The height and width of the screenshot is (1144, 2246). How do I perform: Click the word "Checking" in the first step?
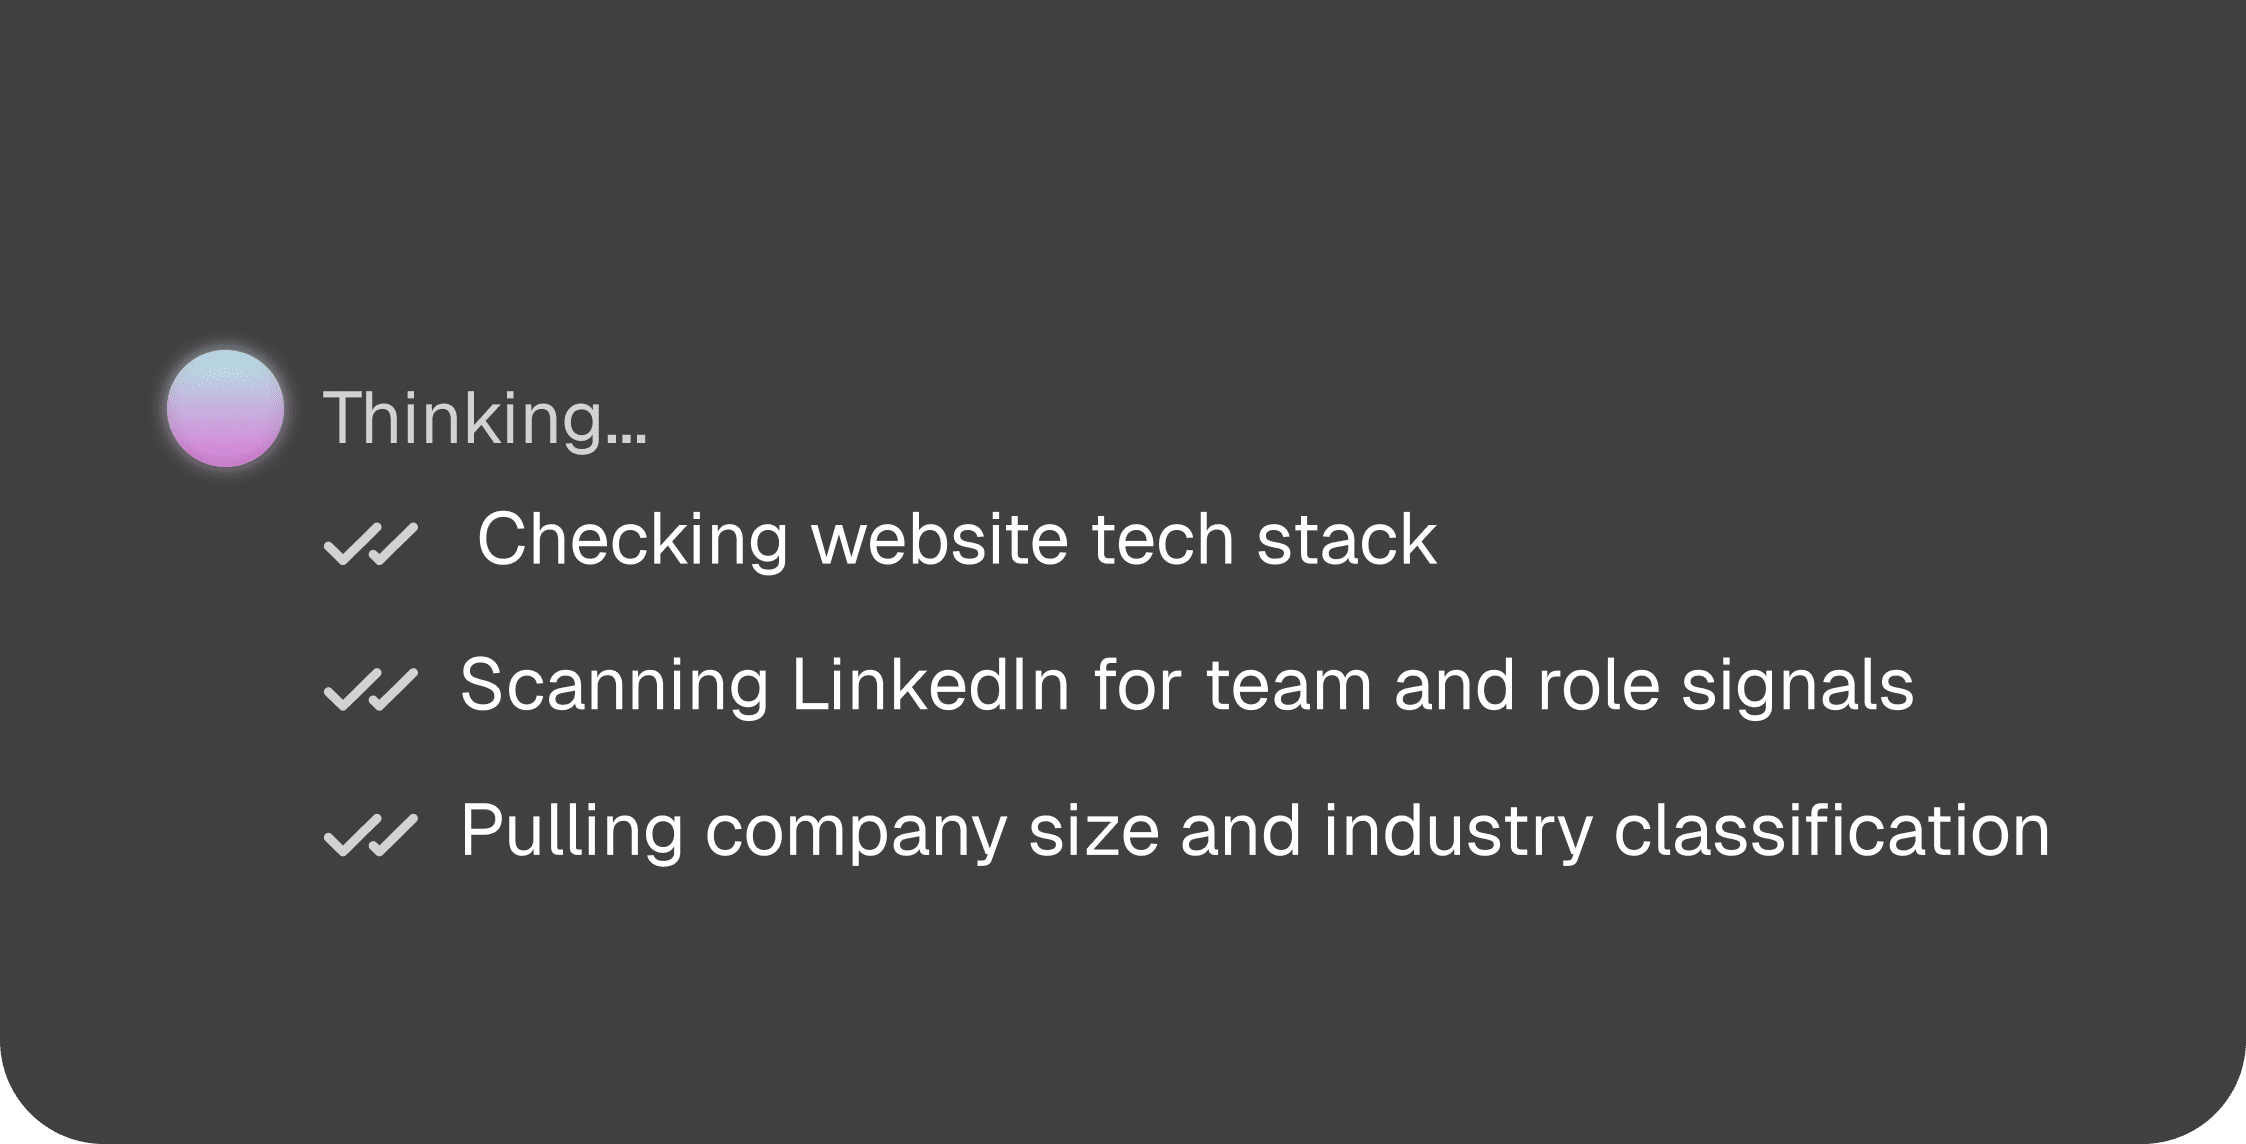point(632,540)
